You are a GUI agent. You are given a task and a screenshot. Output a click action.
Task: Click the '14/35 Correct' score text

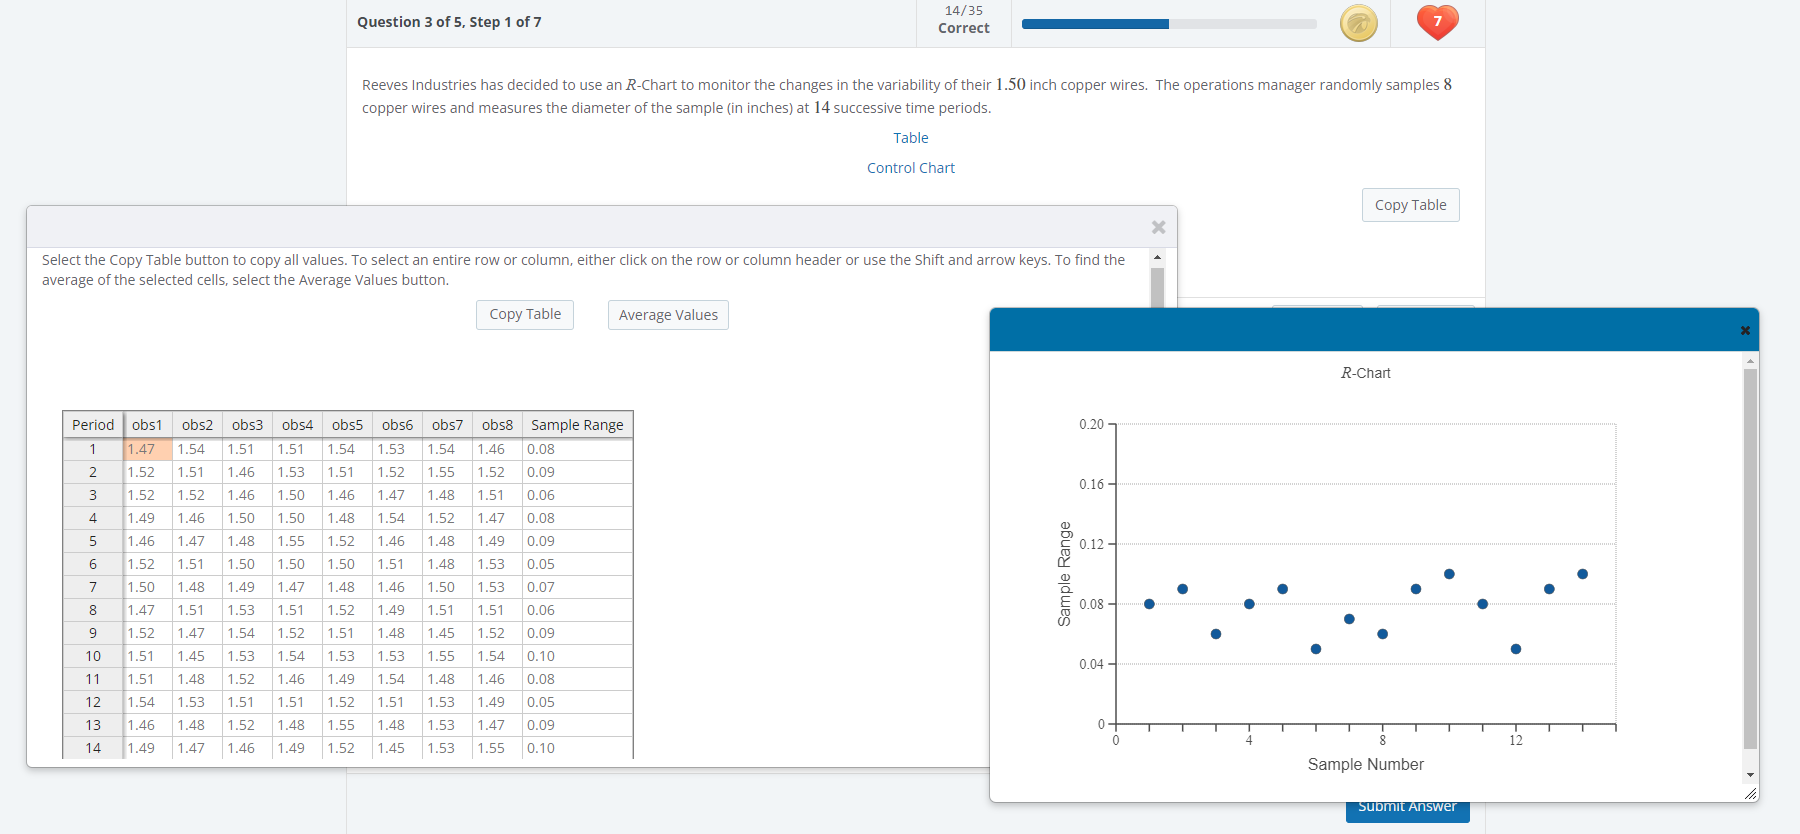coord(964,20)
